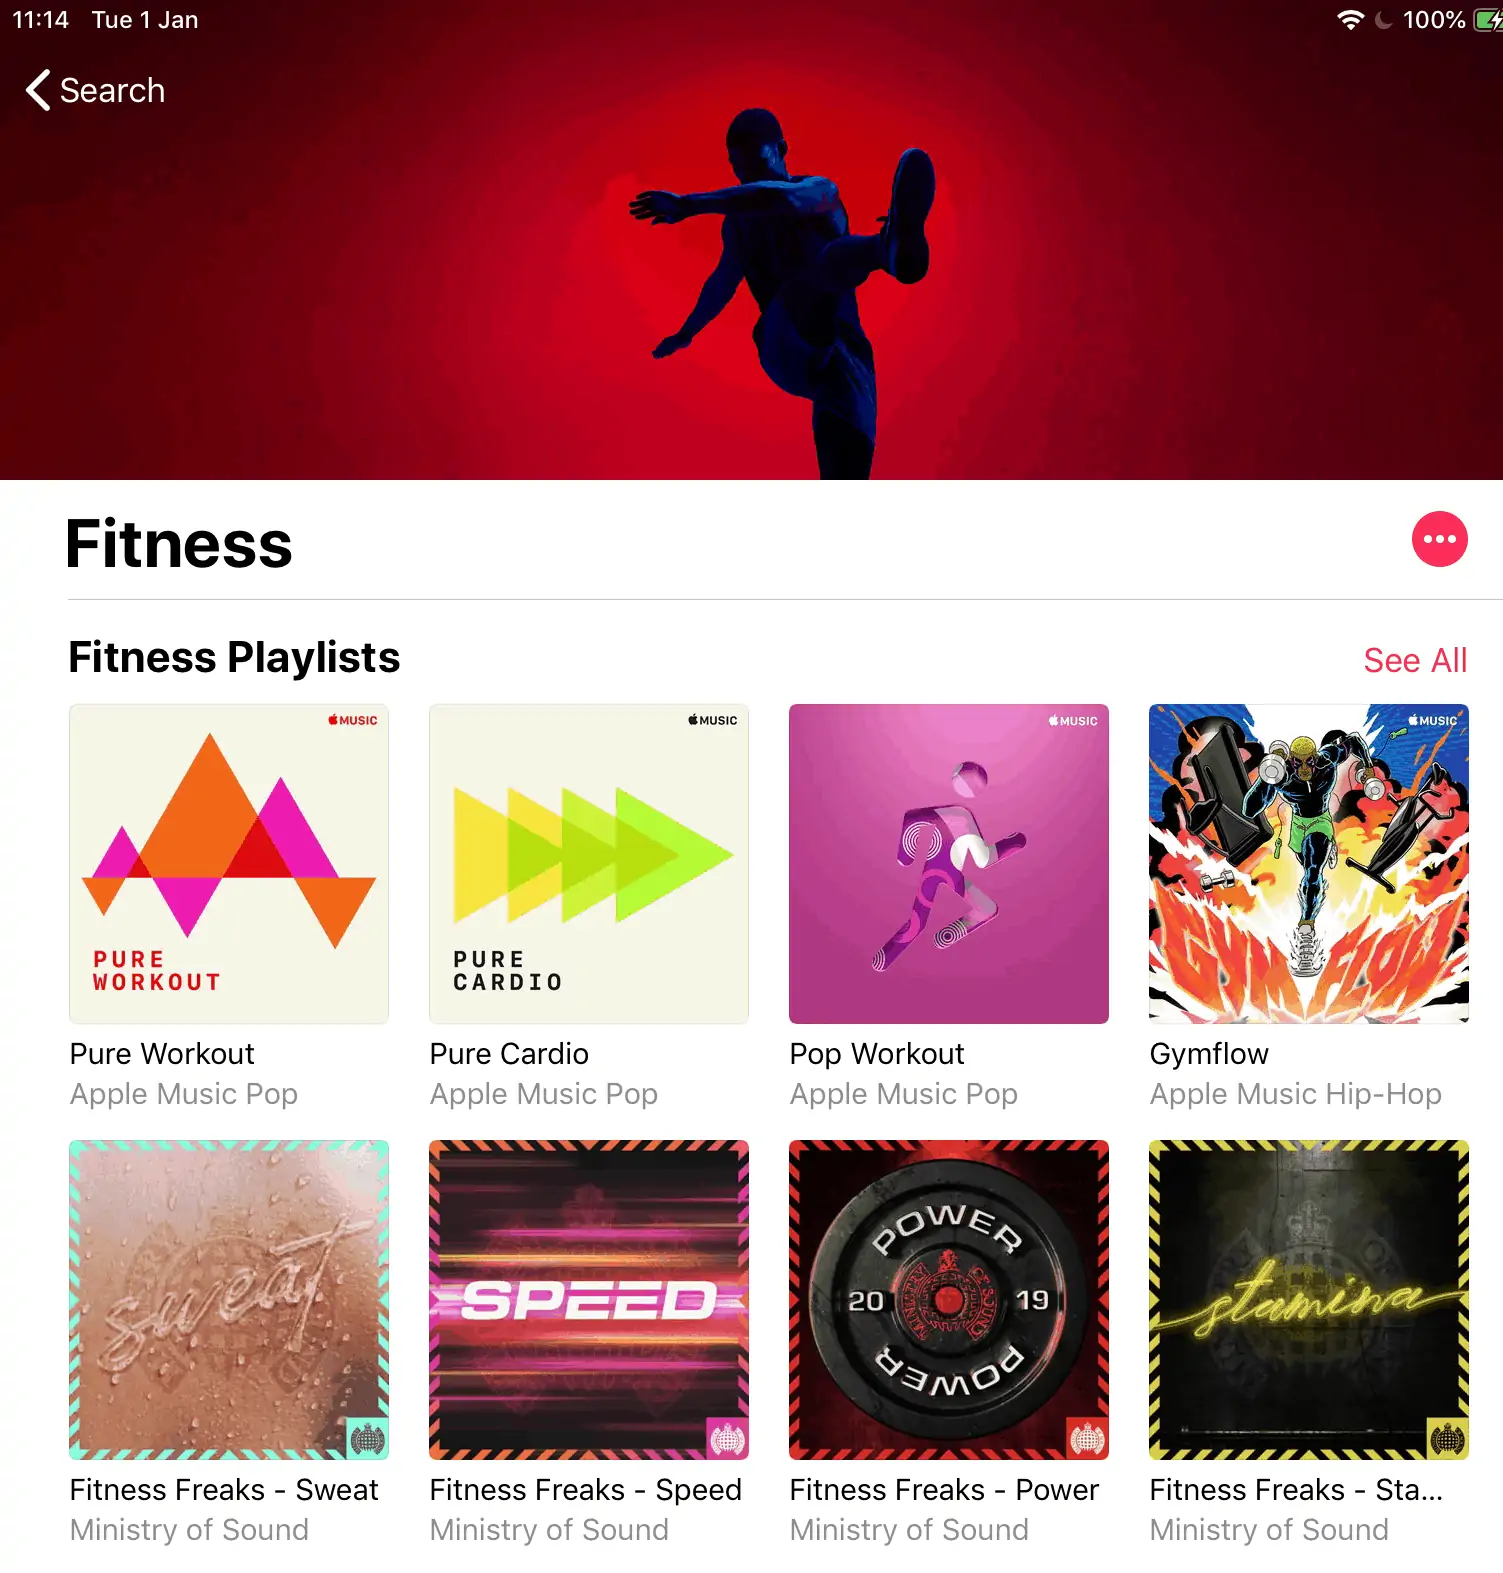
Task: Tap the Fitness Freaks - Power title
Action: coord(944,1490)
